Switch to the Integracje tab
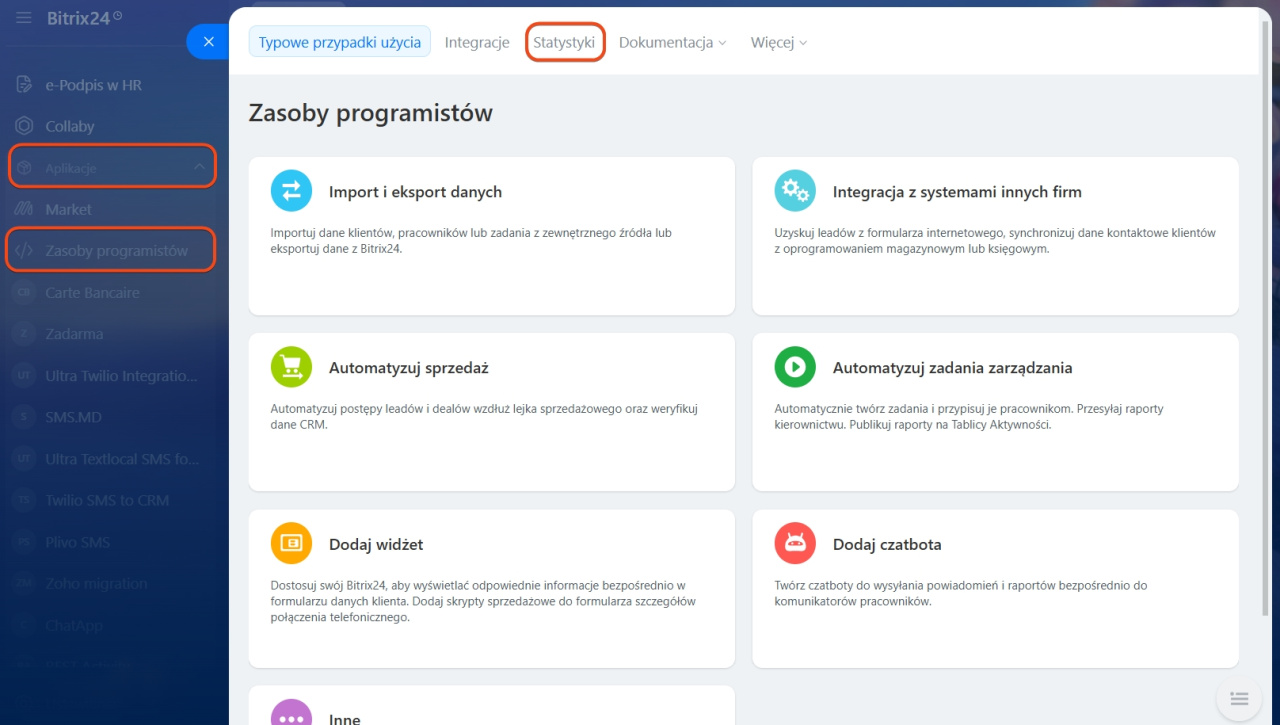The height and width of the screenshot is (725, 1280). point(477,42)
